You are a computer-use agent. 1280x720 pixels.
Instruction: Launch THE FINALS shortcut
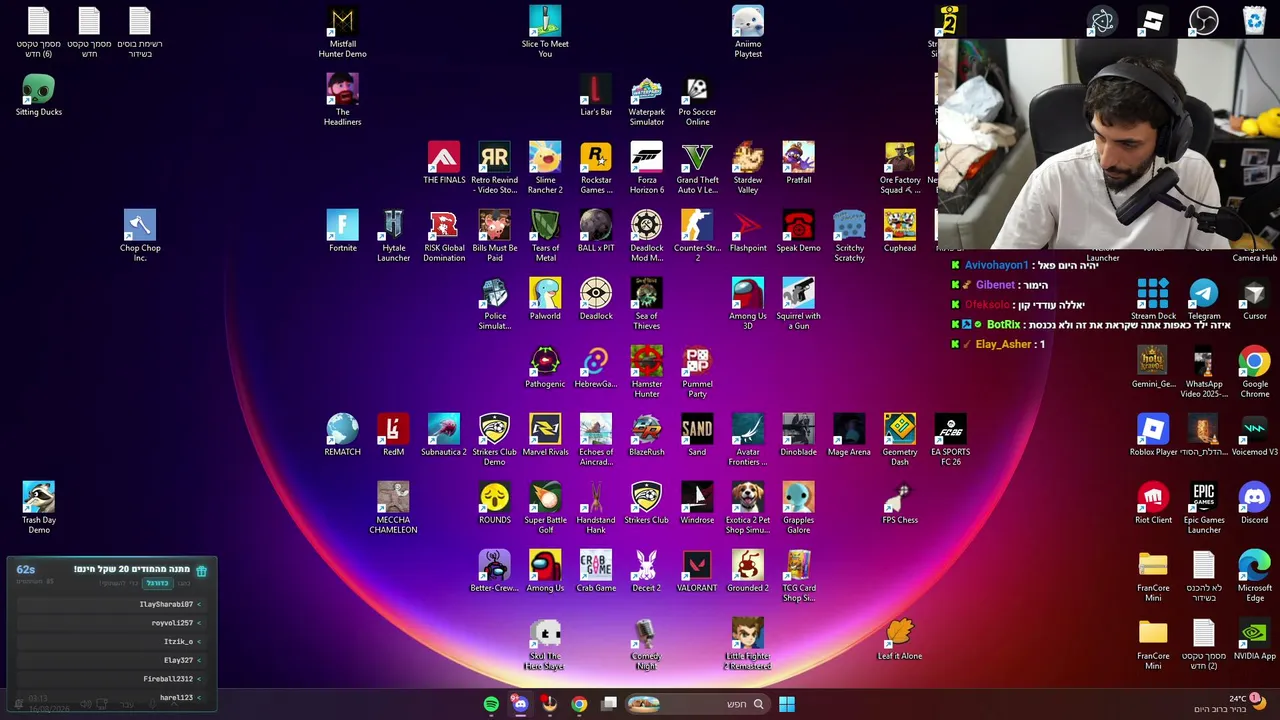(x=444, y=164)
